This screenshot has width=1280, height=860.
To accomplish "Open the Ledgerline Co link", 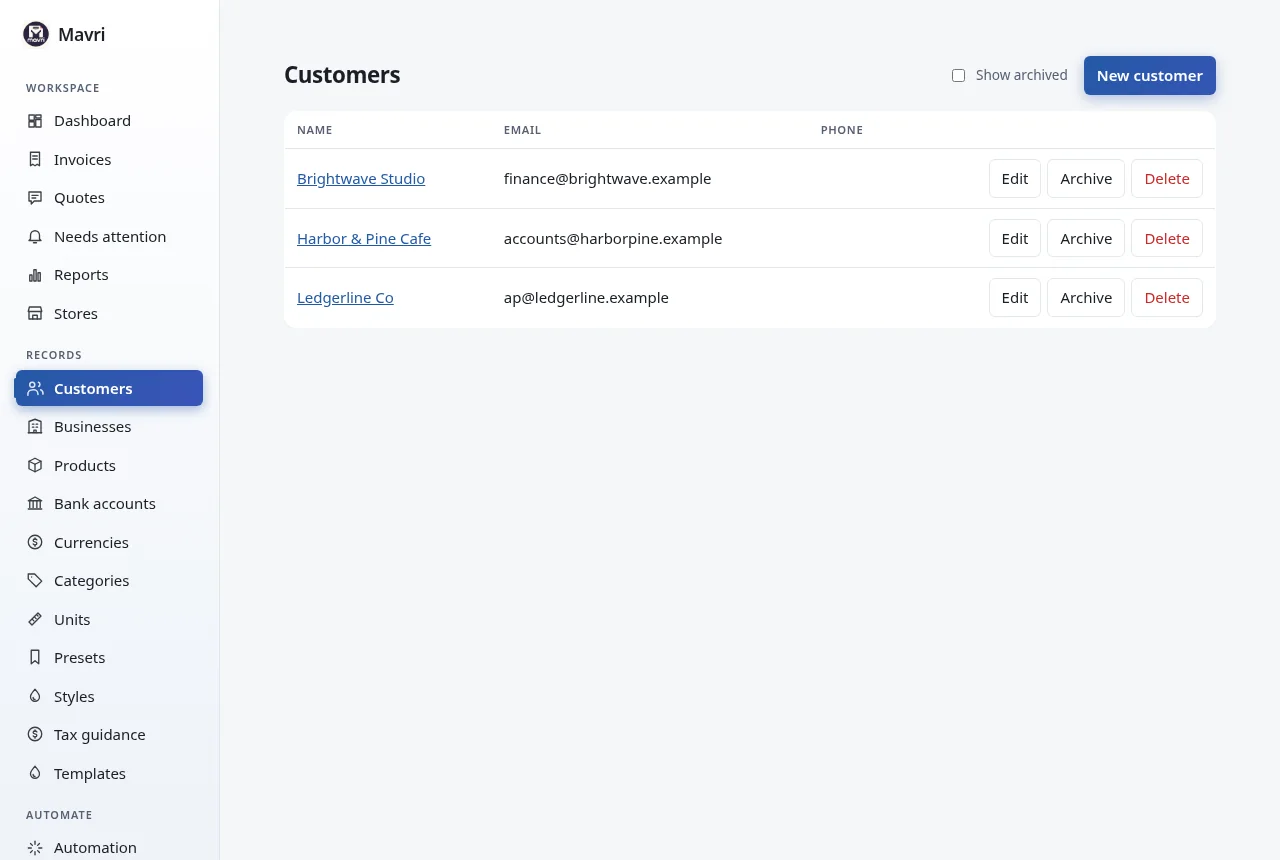I will pyautogui.click(x=345, y=297).
